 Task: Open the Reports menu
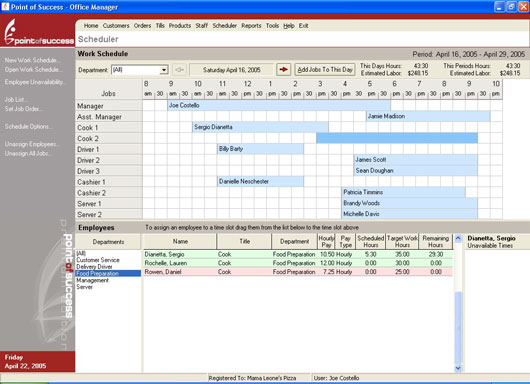pyautogui.click(x=251, y=26)
